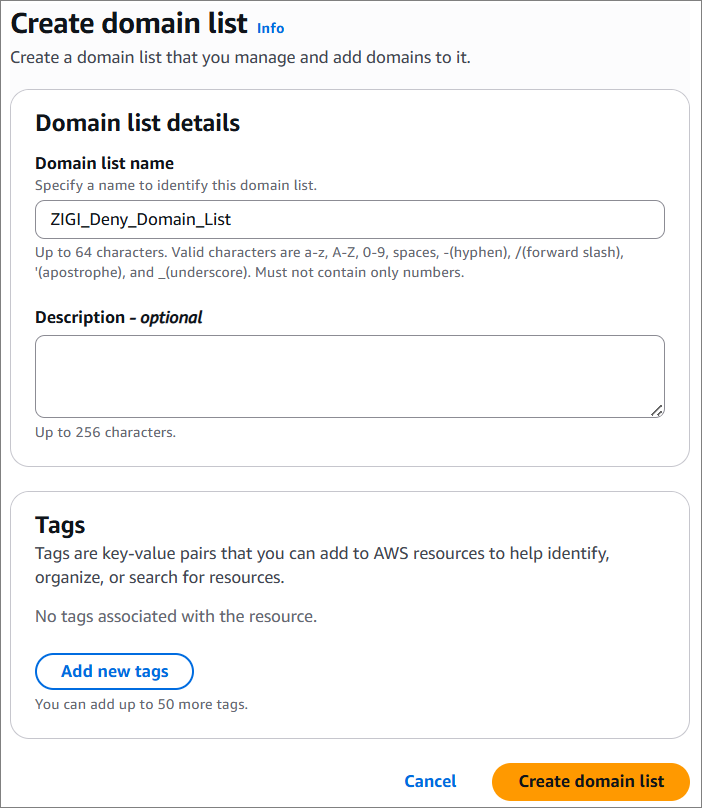Click the page subtitle about managing domains
Viewport: 702px width, 808px height.
tap(240, 57)
